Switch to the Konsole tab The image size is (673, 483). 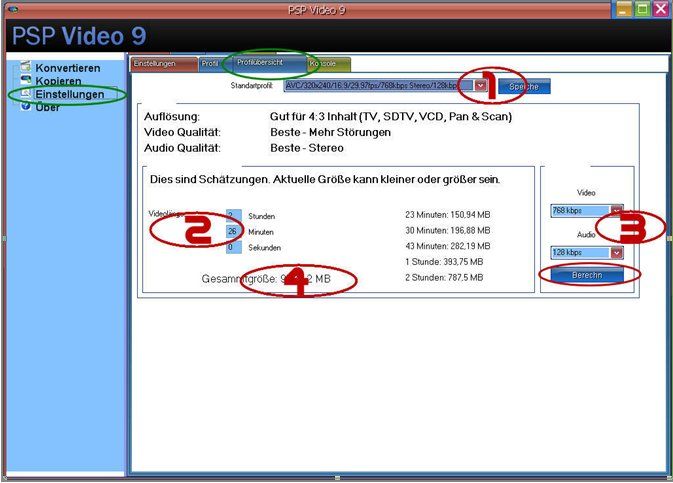[329, 64]
